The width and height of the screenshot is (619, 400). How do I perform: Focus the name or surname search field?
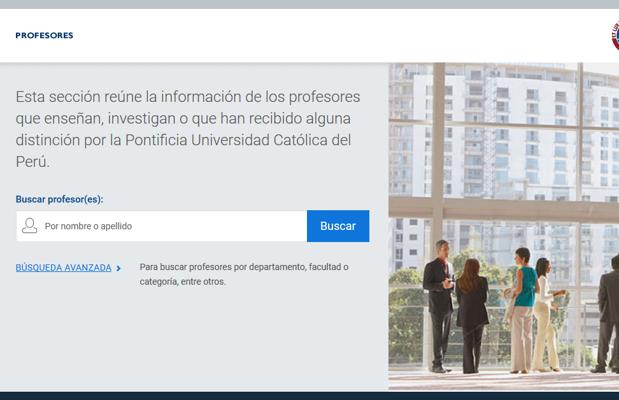click(161, 226)
